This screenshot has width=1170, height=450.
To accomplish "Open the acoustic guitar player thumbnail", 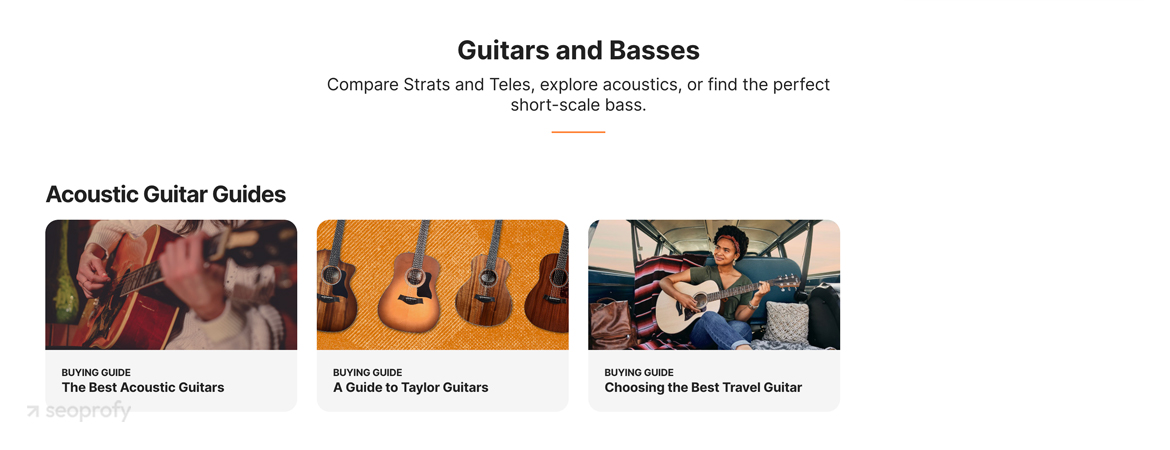I will (171, 284).
